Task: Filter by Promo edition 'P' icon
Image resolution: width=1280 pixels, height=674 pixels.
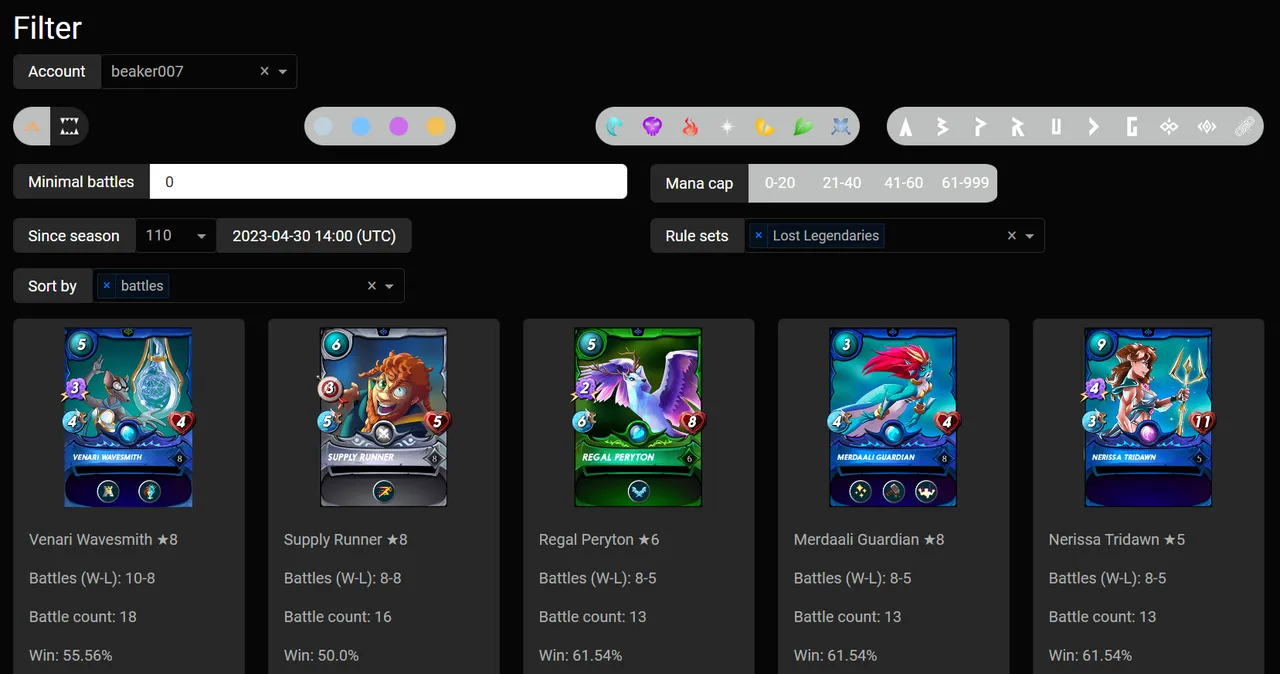Action: tap(980, 127)
